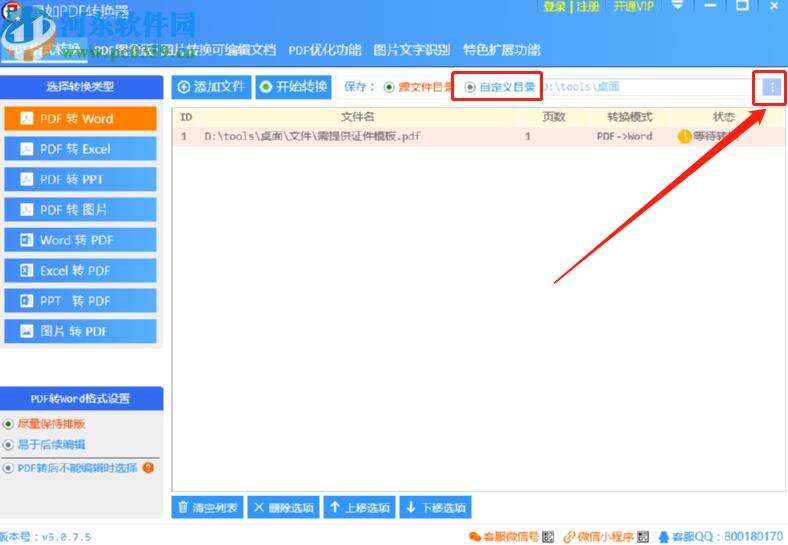Click 页数 column header

coord(554,117)
